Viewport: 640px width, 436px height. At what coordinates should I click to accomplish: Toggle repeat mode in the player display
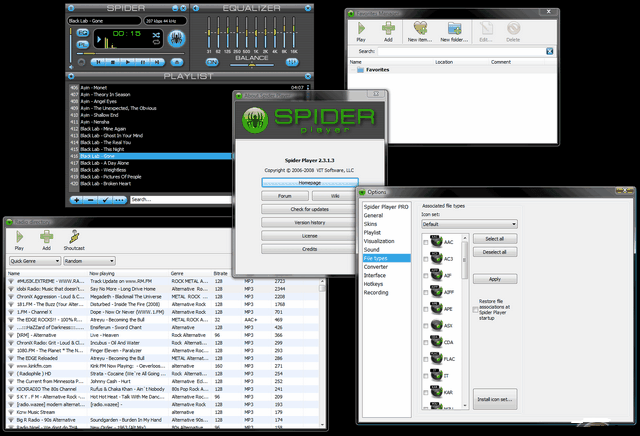[156, 42]
